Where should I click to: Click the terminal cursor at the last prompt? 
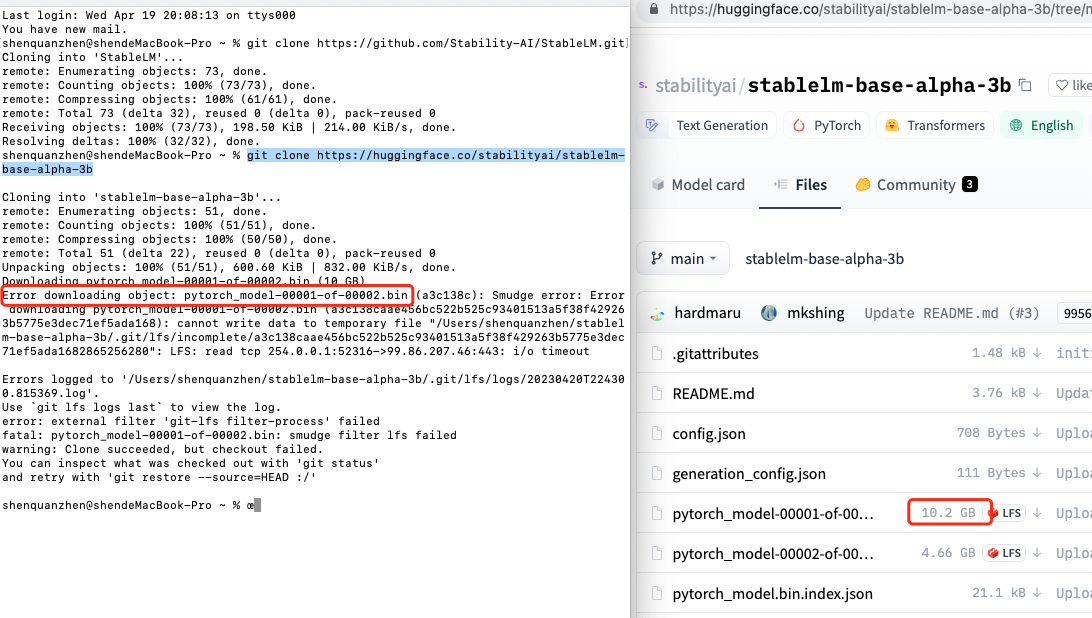[x=257, y=505]
